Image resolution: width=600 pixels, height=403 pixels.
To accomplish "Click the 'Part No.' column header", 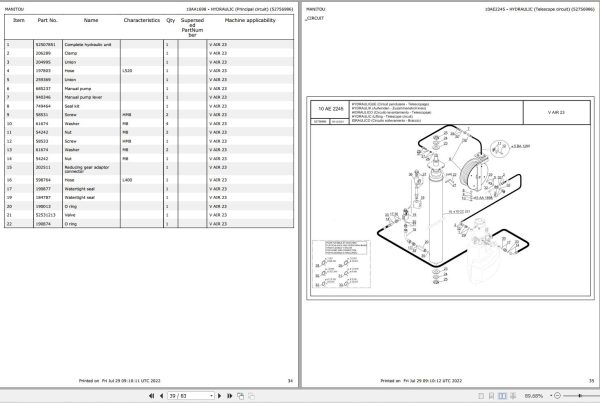I will coord(48,20).
